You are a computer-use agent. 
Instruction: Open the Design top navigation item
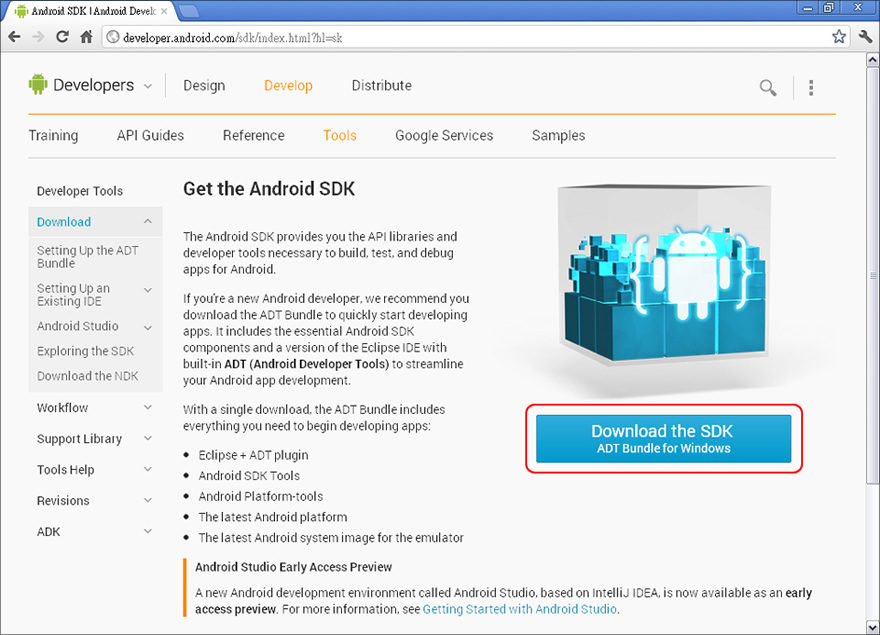point(204,86)
